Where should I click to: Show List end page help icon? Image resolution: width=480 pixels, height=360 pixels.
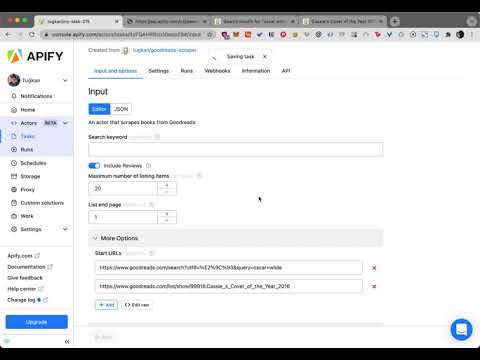[x=151, y=204]
